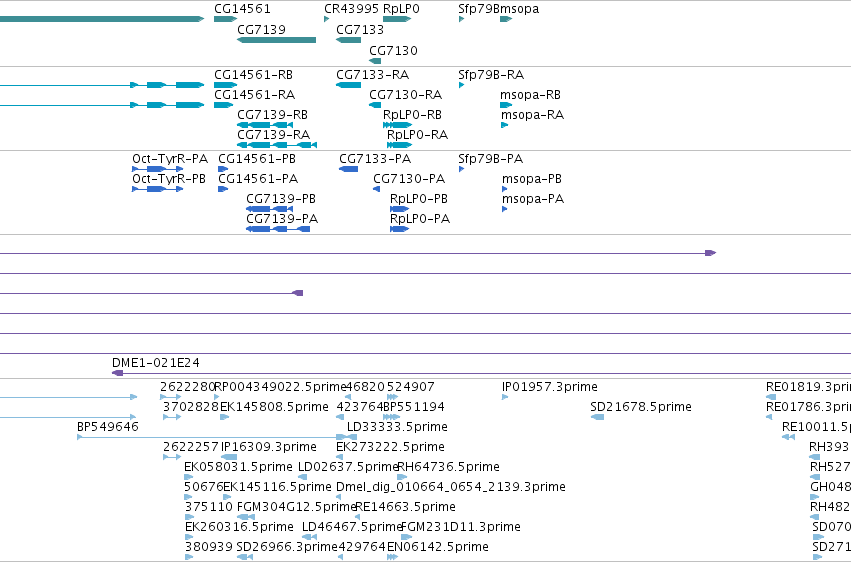Click EST label BP551194
The image size is (851, 562).
click(414, 407)
